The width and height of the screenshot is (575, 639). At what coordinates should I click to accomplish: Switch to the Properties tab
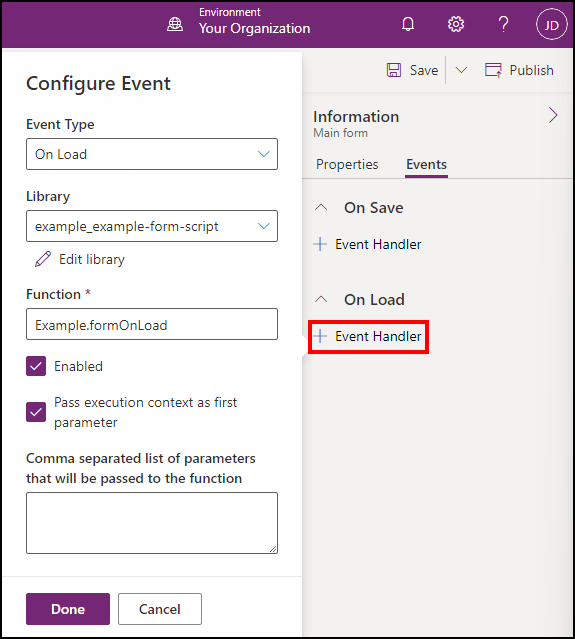347,164
